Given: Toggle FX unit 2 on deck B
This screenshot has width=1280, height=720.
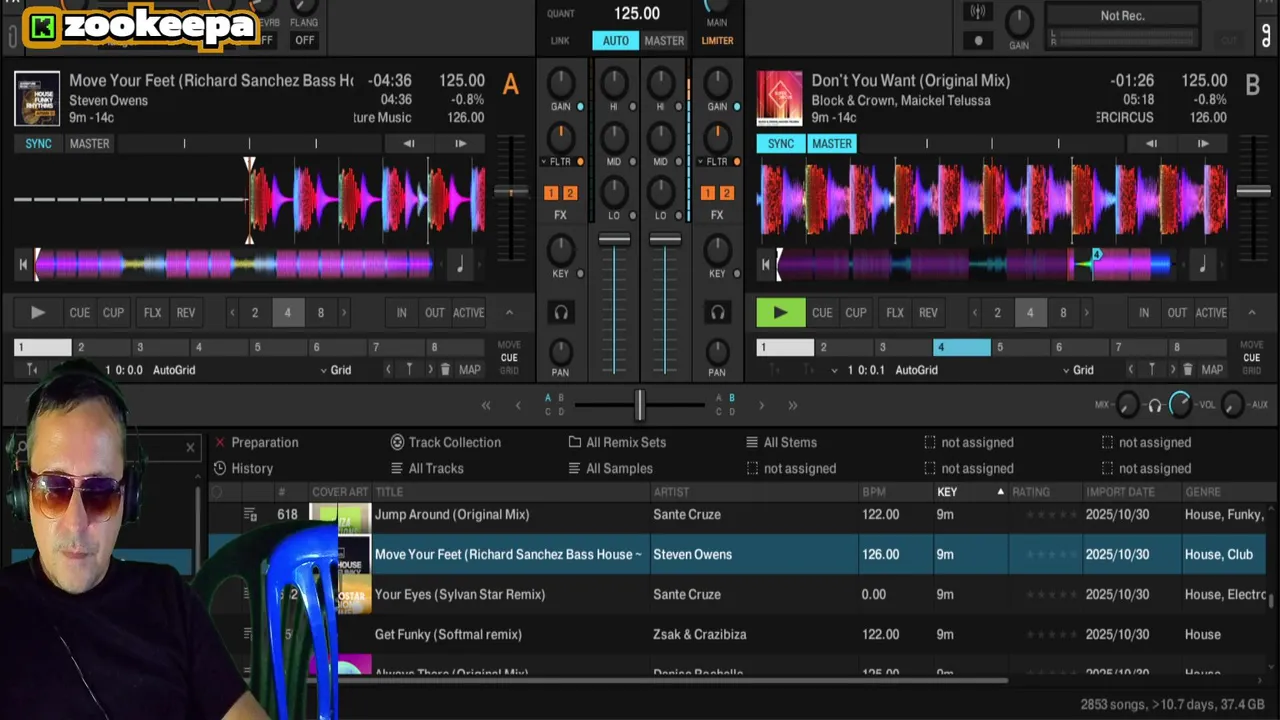Looking at the screenshot, I should [726, 193].
